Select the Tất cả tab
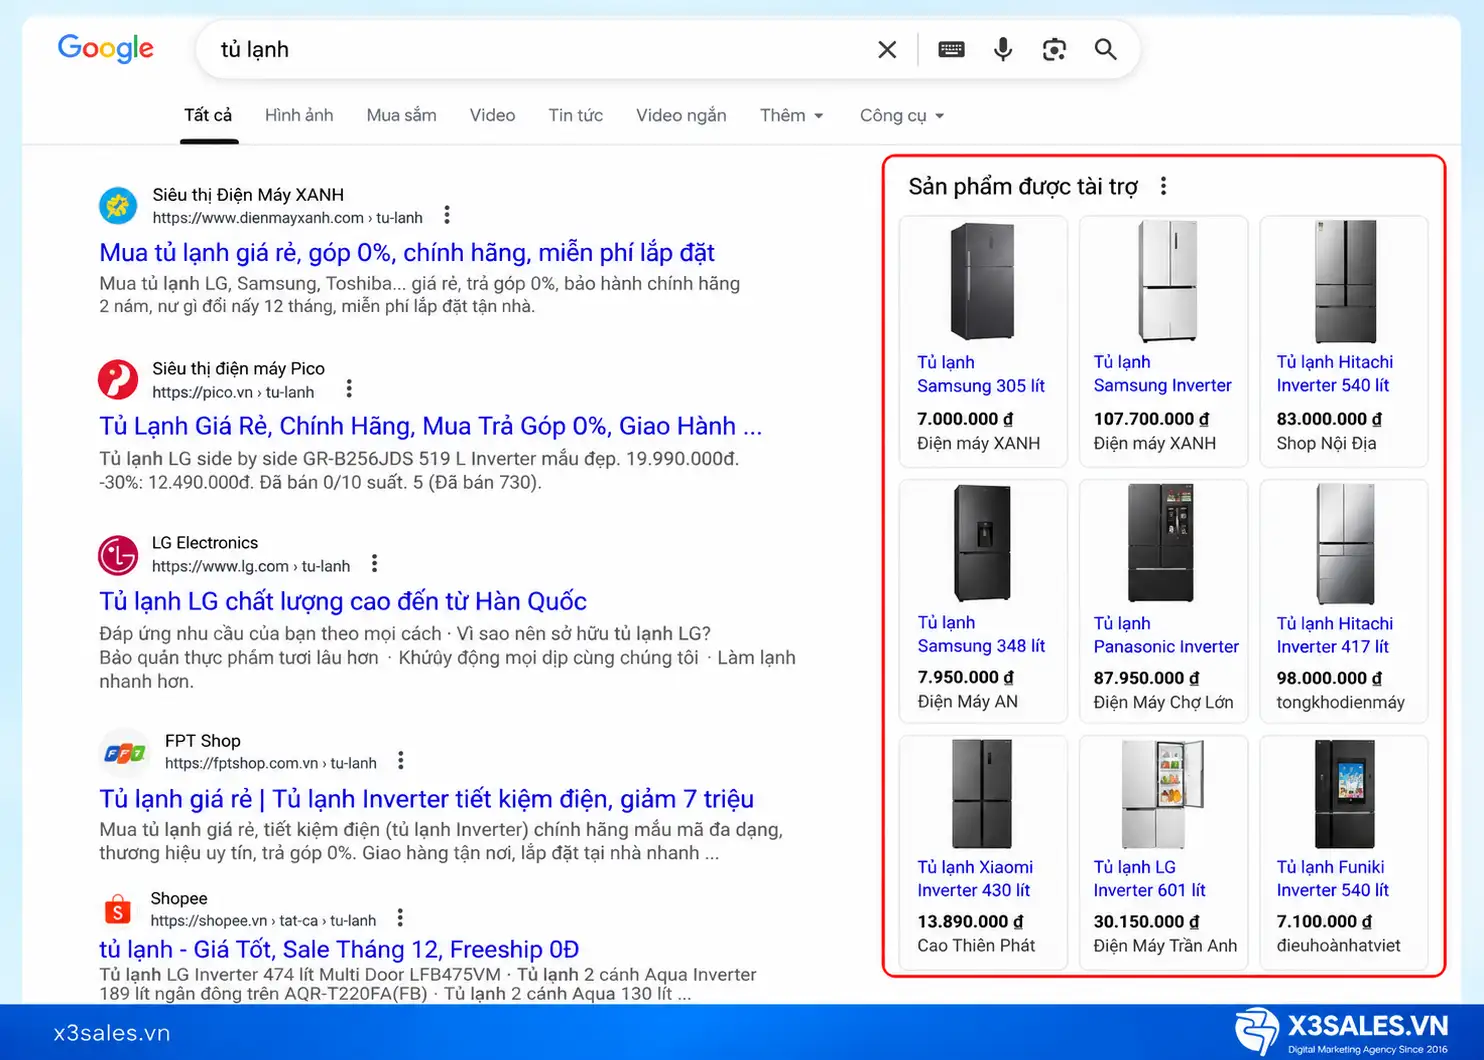Viewport: 1484px width, 1060px height. coord(208,115)
